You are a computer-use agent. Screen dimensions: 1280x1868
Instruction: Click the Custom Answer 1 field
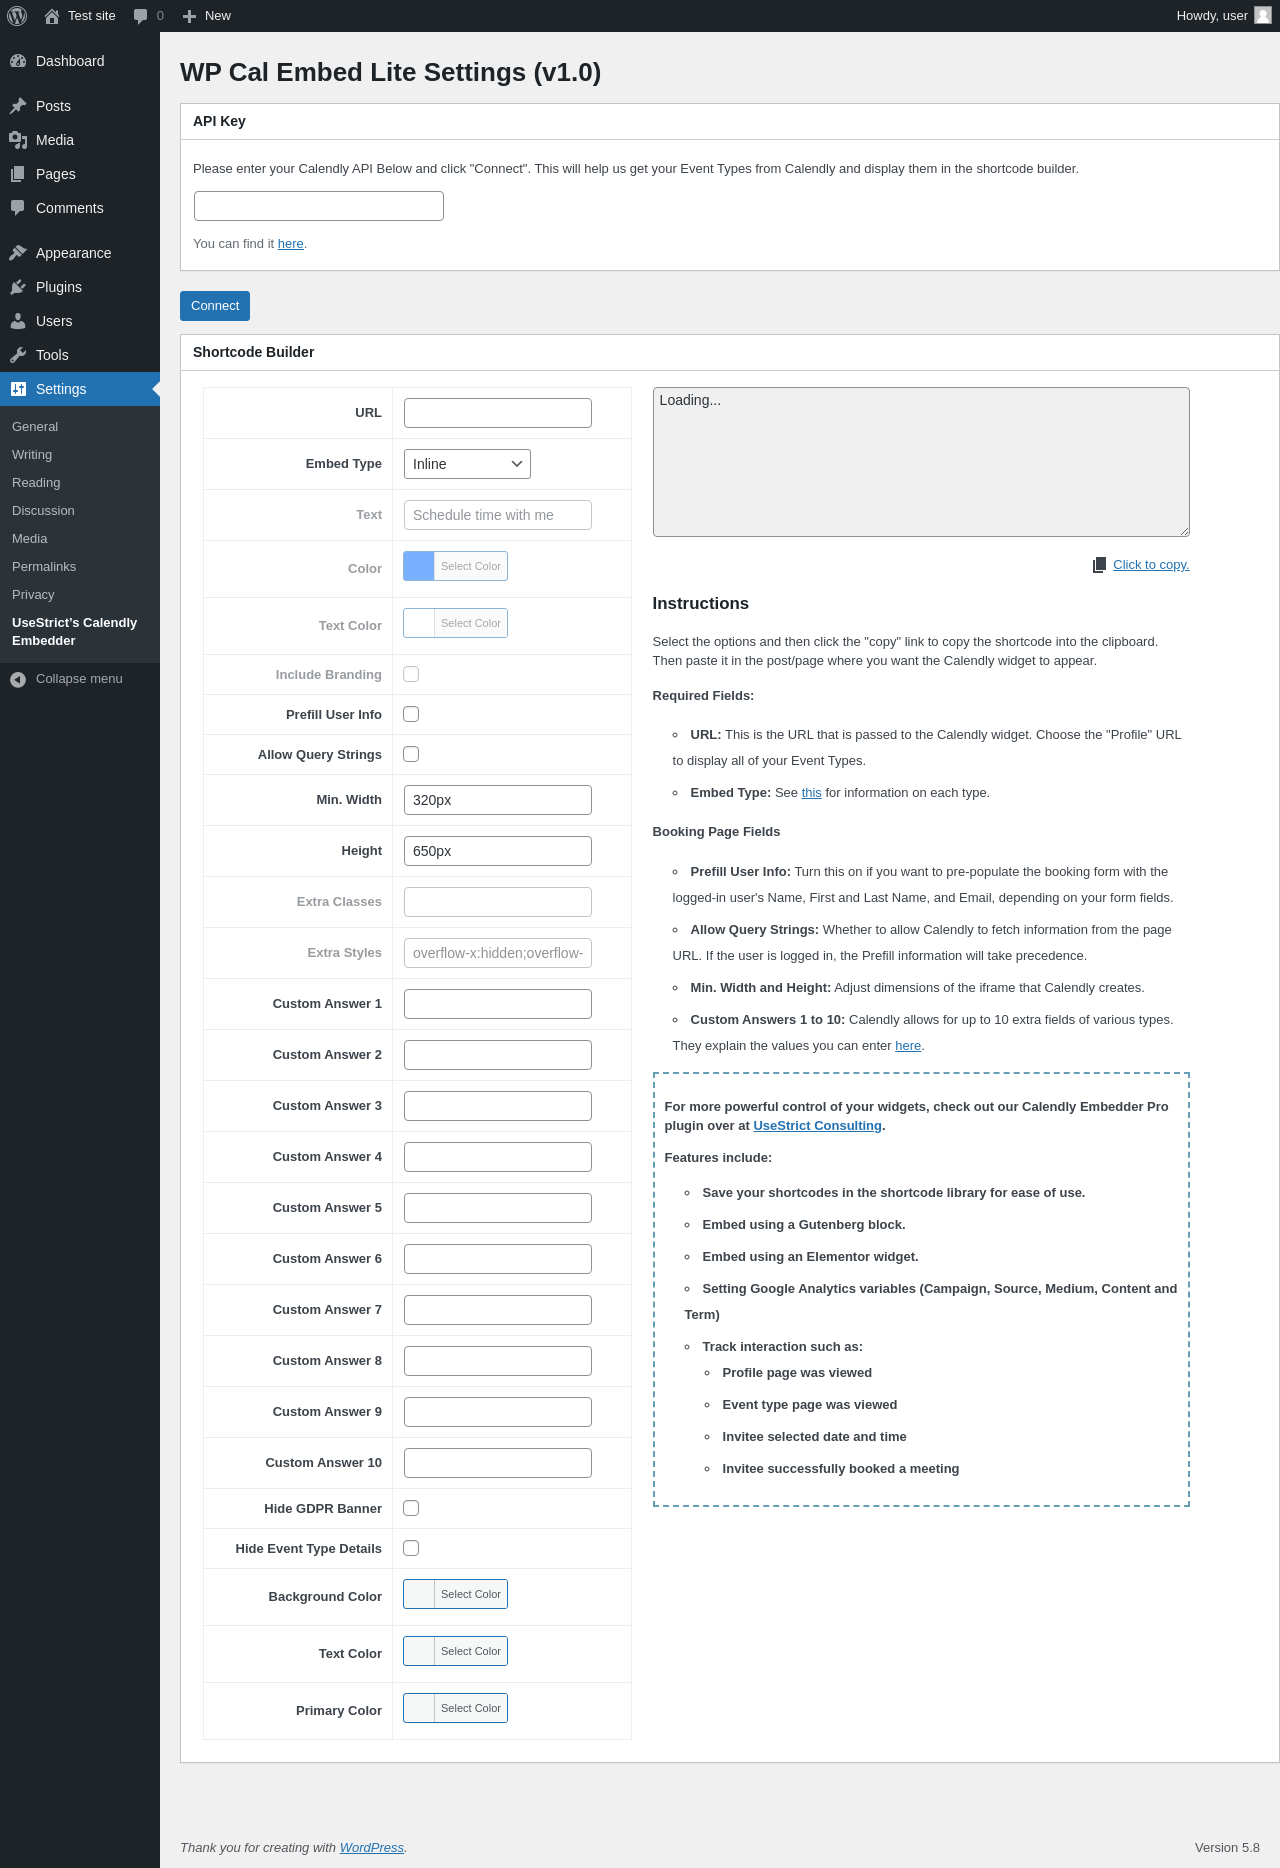tap(498, 1004)
